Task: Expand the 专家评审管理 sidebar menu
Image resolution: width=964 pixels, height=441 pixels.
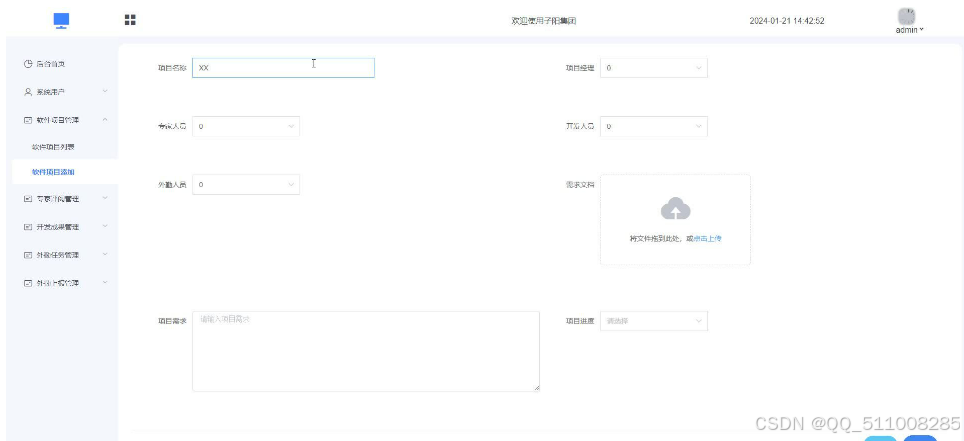Action: pyautogui.click(x=65, y=199)
